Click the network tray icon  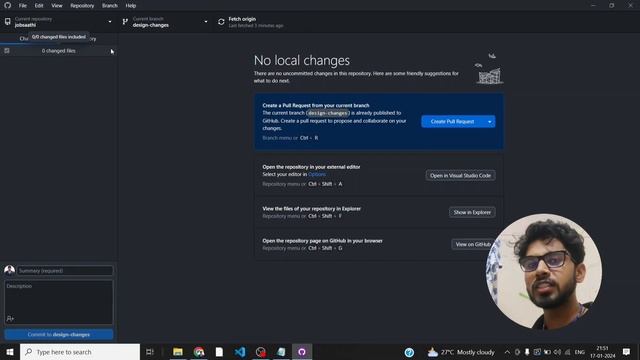tap(567, 352)
